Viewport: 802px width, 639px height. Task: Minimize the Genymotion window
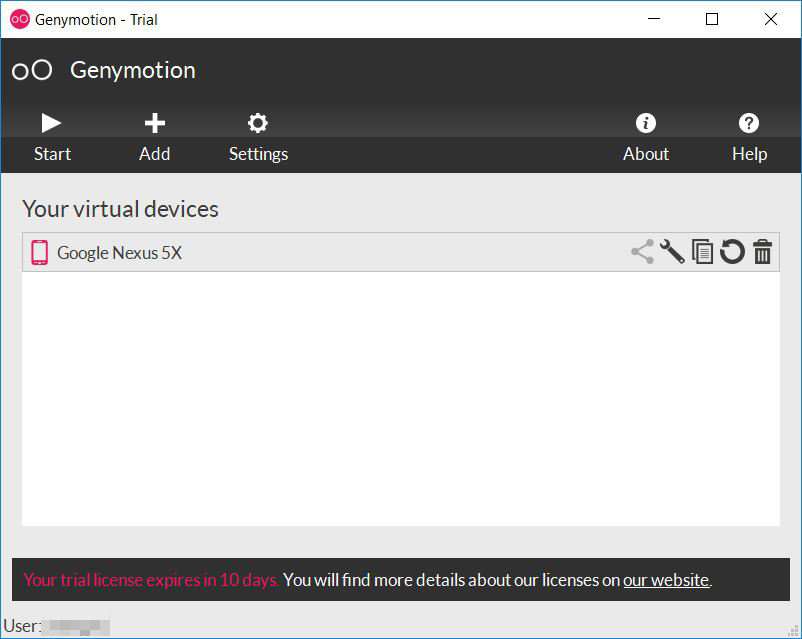click(x=654, y=19)
